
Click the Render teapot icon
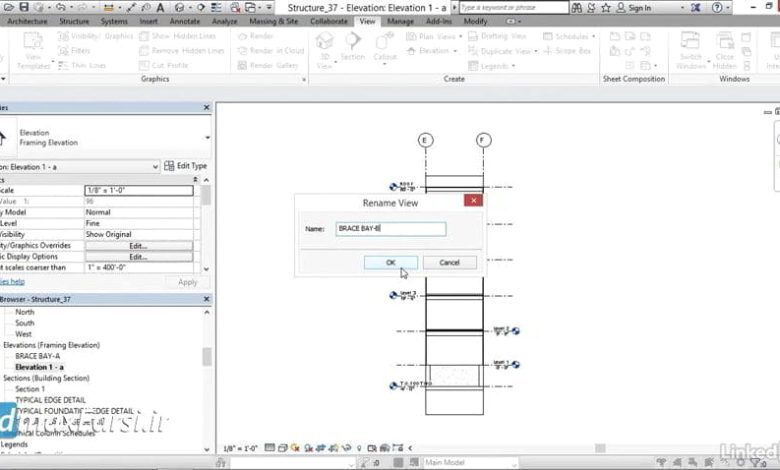click(242, 36)
